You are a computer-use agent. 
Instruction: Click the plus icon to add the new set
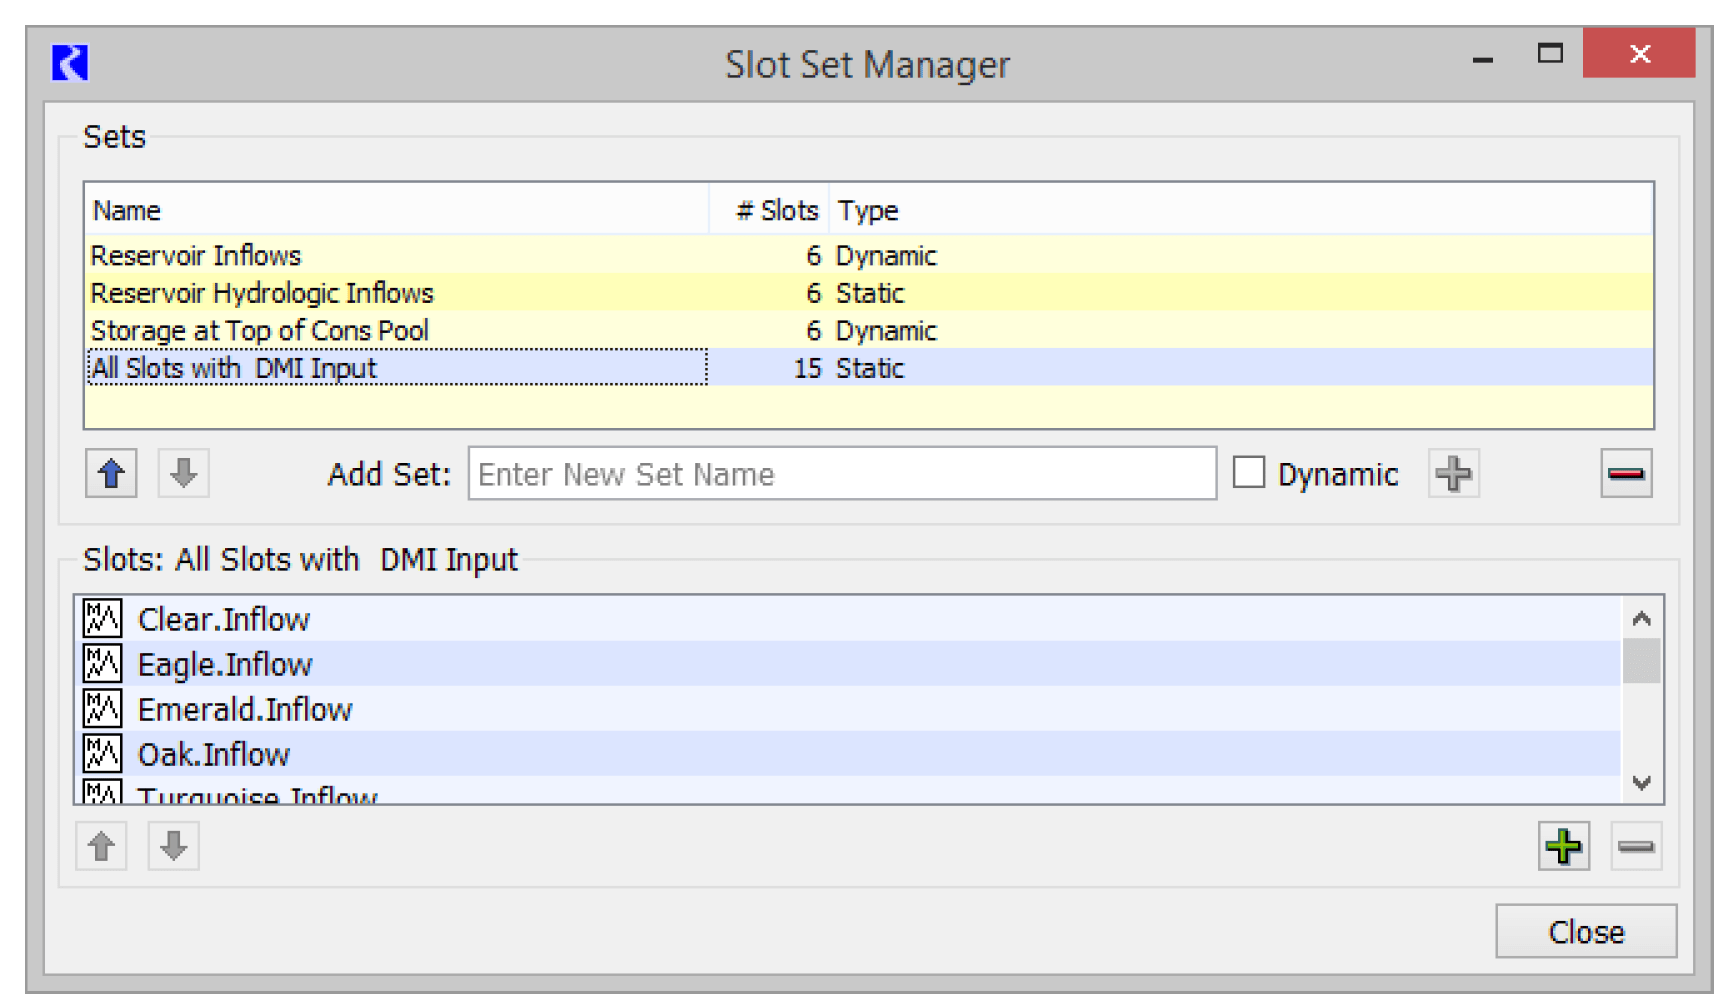(1455, 474)
